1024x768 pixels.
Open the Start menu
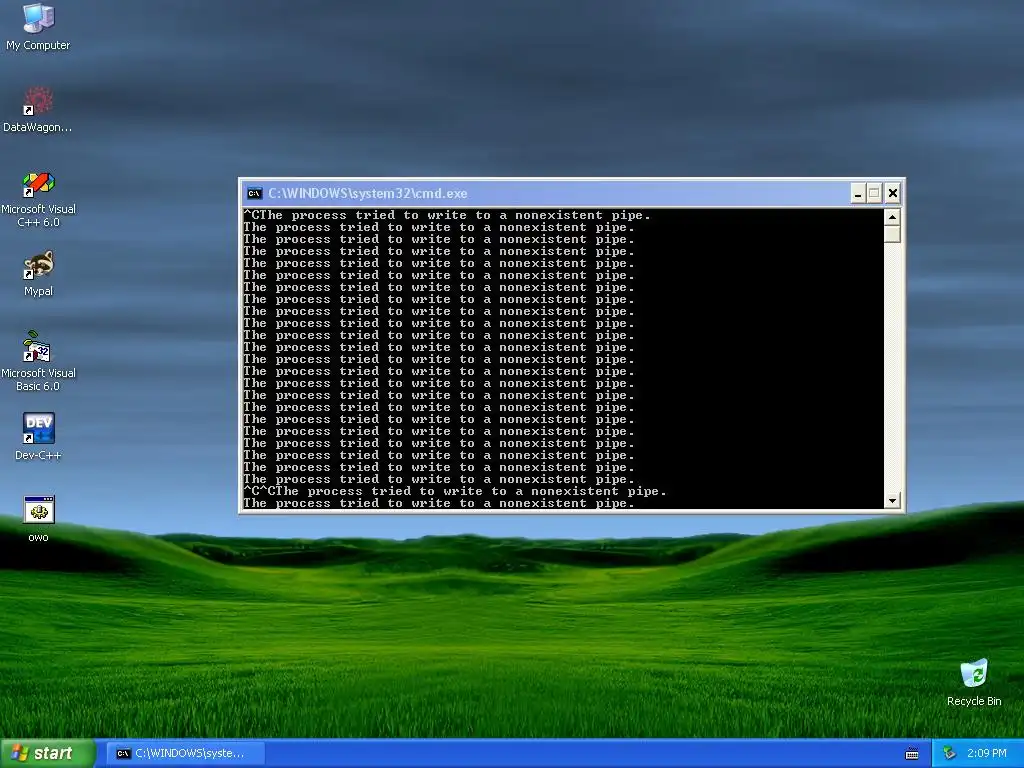click(48, 753)
